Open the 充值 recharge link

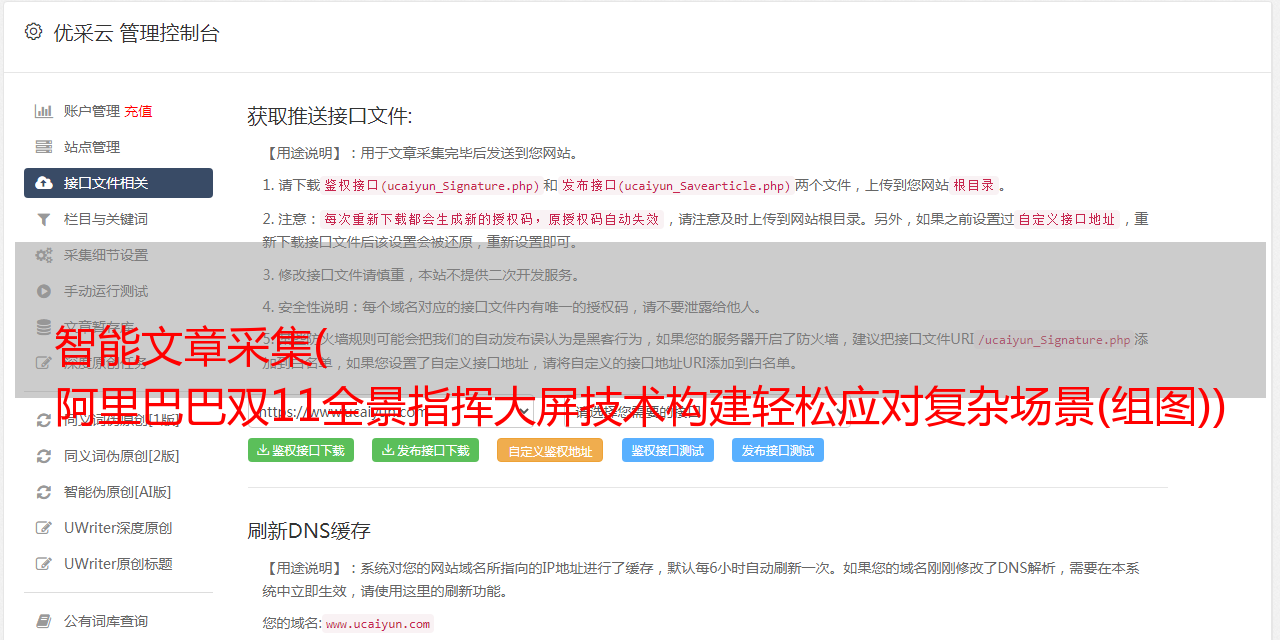pyautogui.click(x=138, y=111)
